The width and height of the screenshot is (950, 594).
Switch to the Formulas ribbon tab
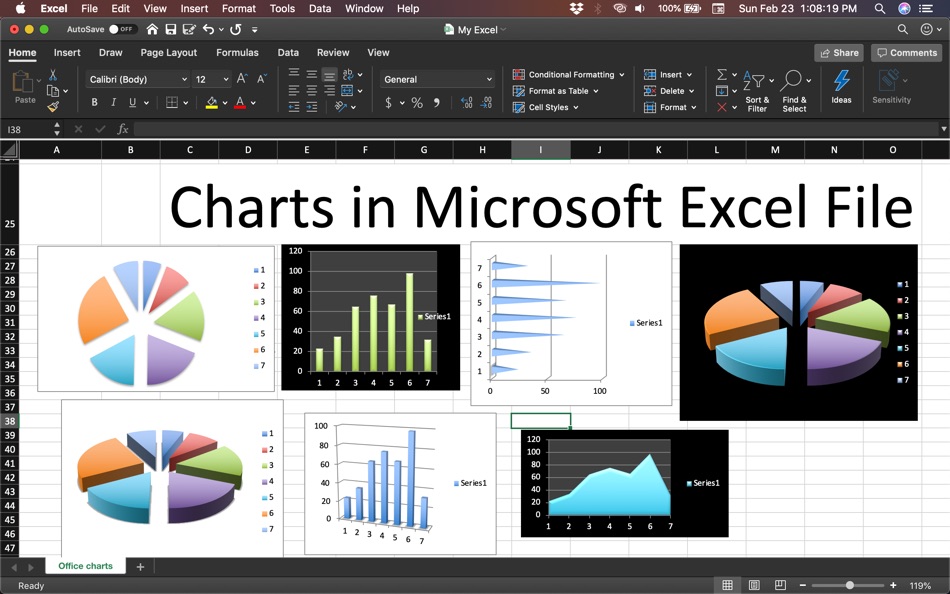237,53
